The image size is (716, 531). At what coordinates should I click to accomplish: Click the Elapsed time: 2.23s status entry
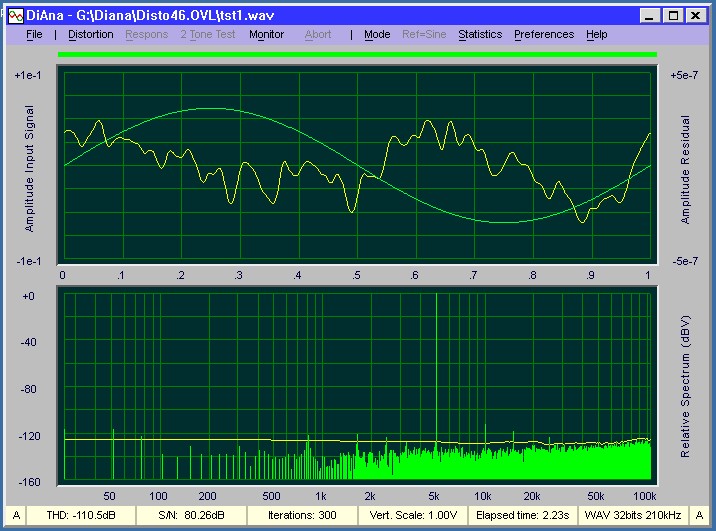click(x=523, y=515)
